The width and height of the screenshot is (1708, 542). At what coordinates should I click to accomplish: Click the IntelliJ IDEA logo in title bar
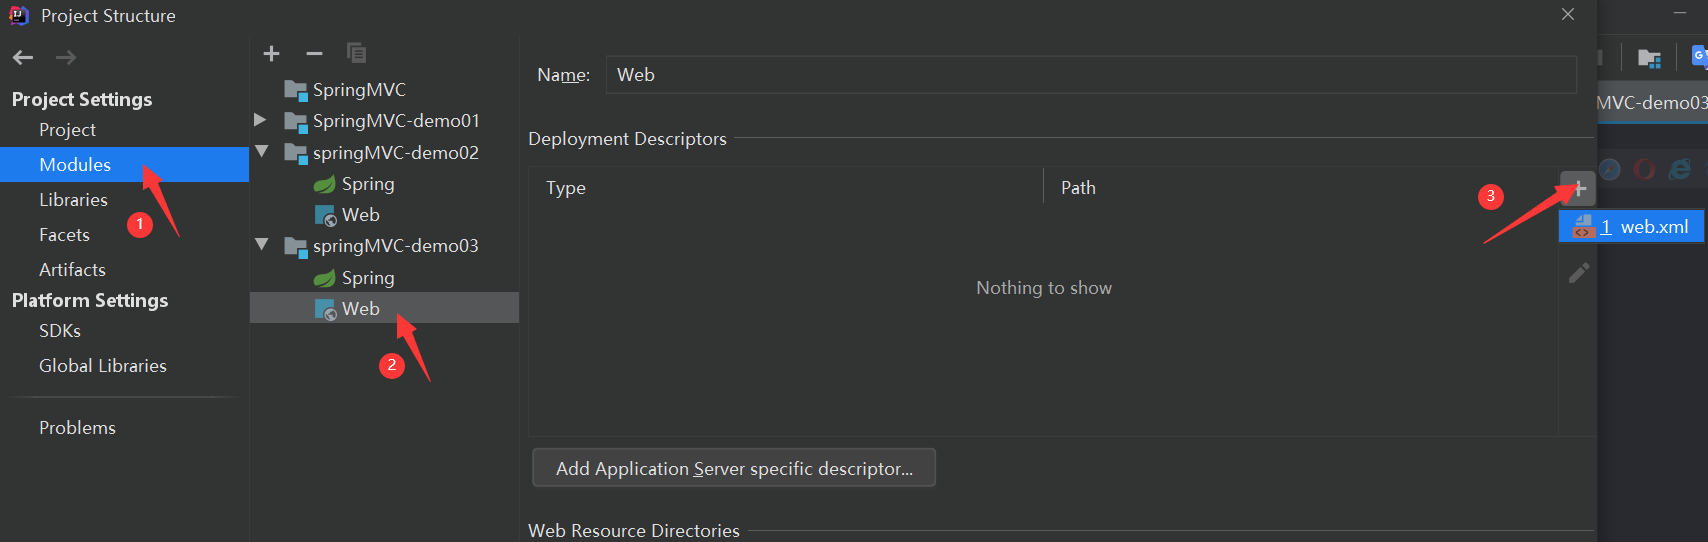tap(19, 15)
